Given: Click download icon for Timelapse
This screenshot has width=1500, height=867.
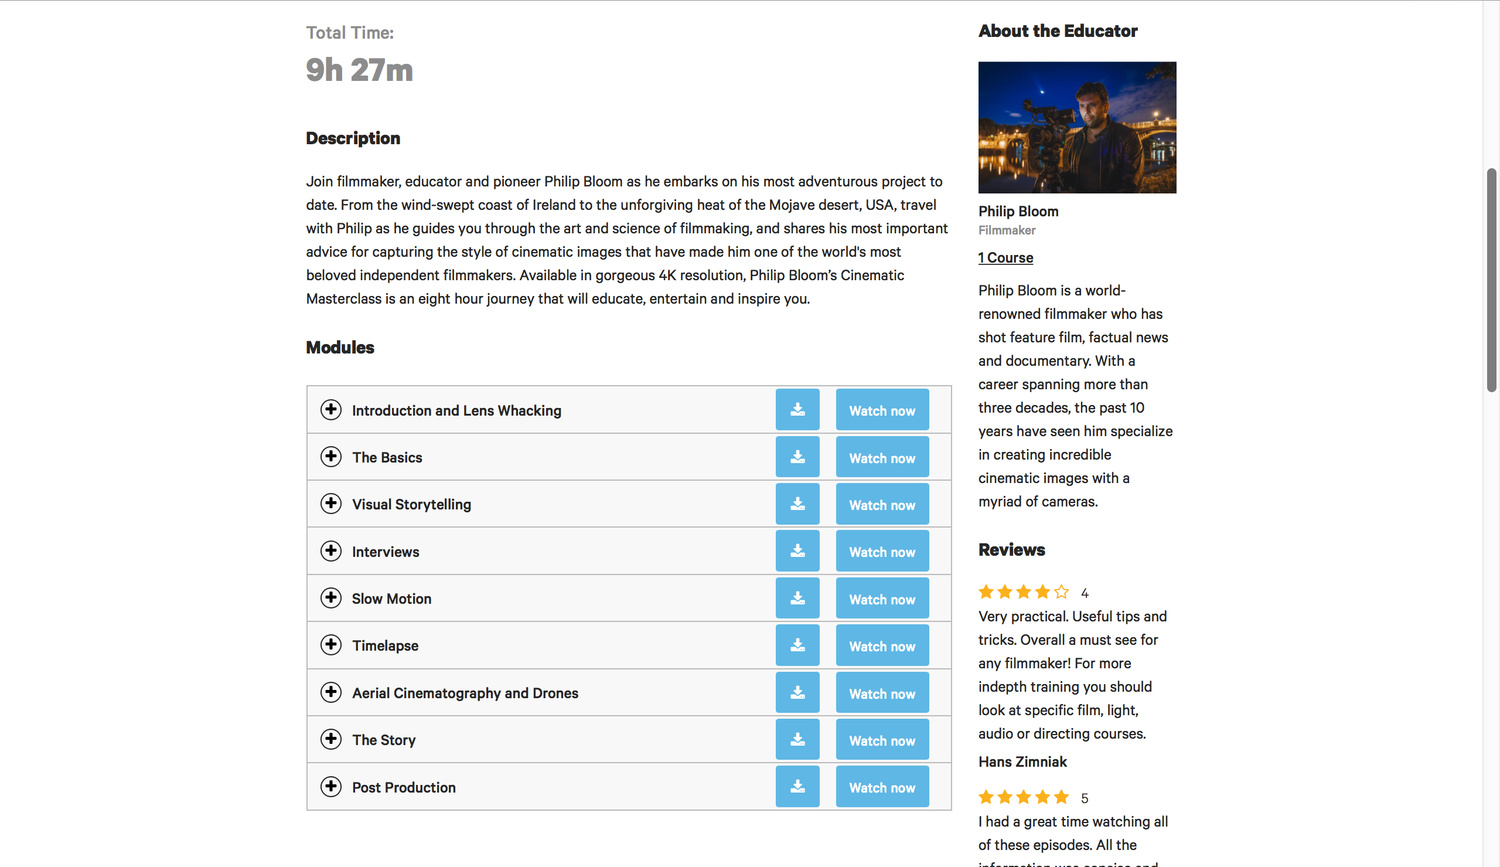Looking at the screenshot, I should [x=797, y=645].
